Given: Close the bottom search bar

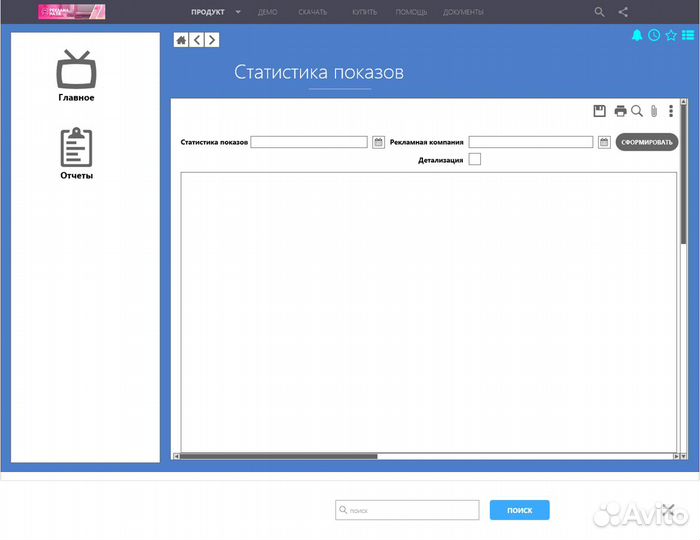Looking at the screenshot, I should coord(668,510).
